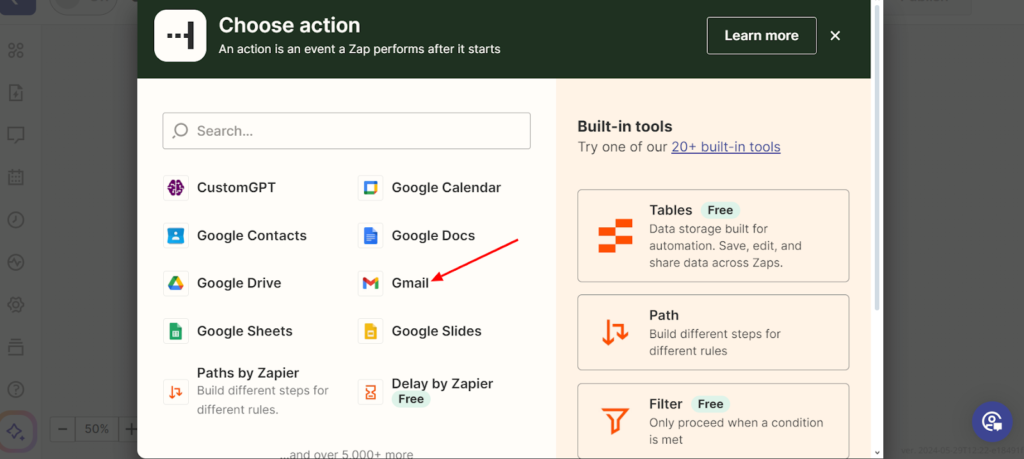Select the CustomGPT app icon
This screenshot has height=459, width=1024.
pos(176,188)
